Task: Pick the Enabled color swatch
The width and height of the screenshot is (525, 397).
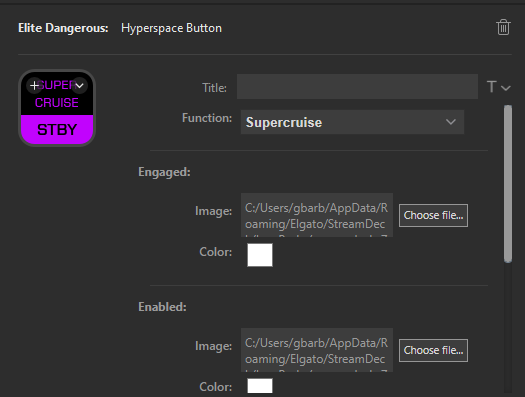Action: (x=260, y=386)
